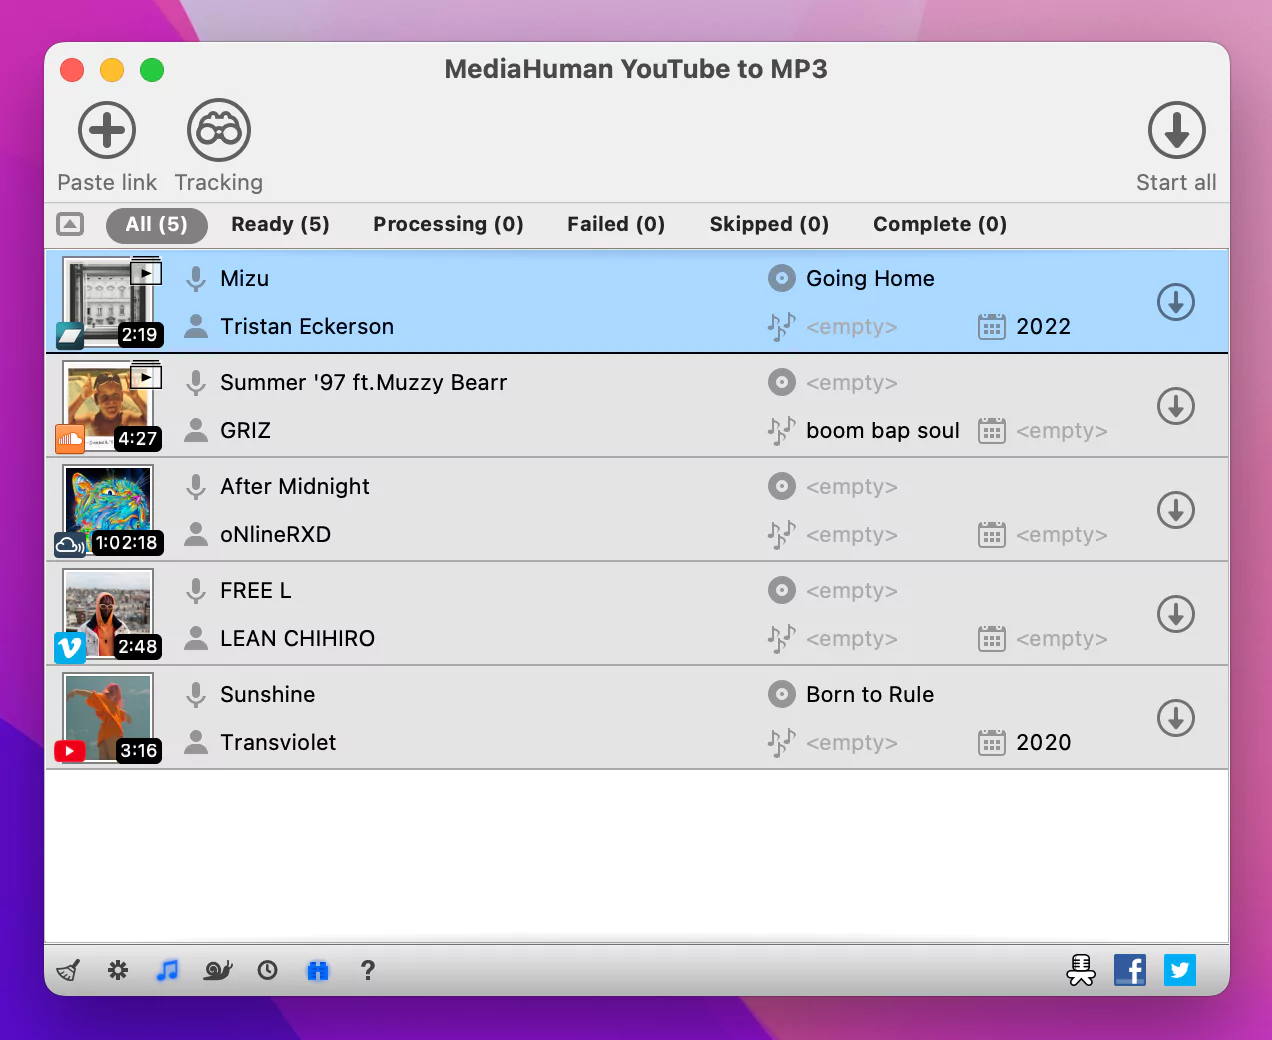Enable speed limit via the snail icon
This screenshot has height=1040, width=1272.
(x=217, y=970)
